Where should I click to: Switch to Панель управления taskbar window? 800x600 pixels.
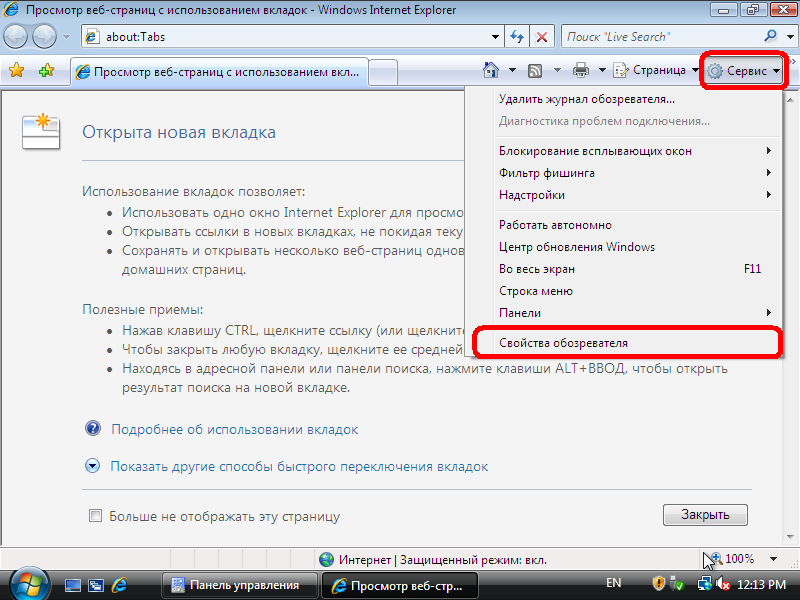tap(239, 585)
